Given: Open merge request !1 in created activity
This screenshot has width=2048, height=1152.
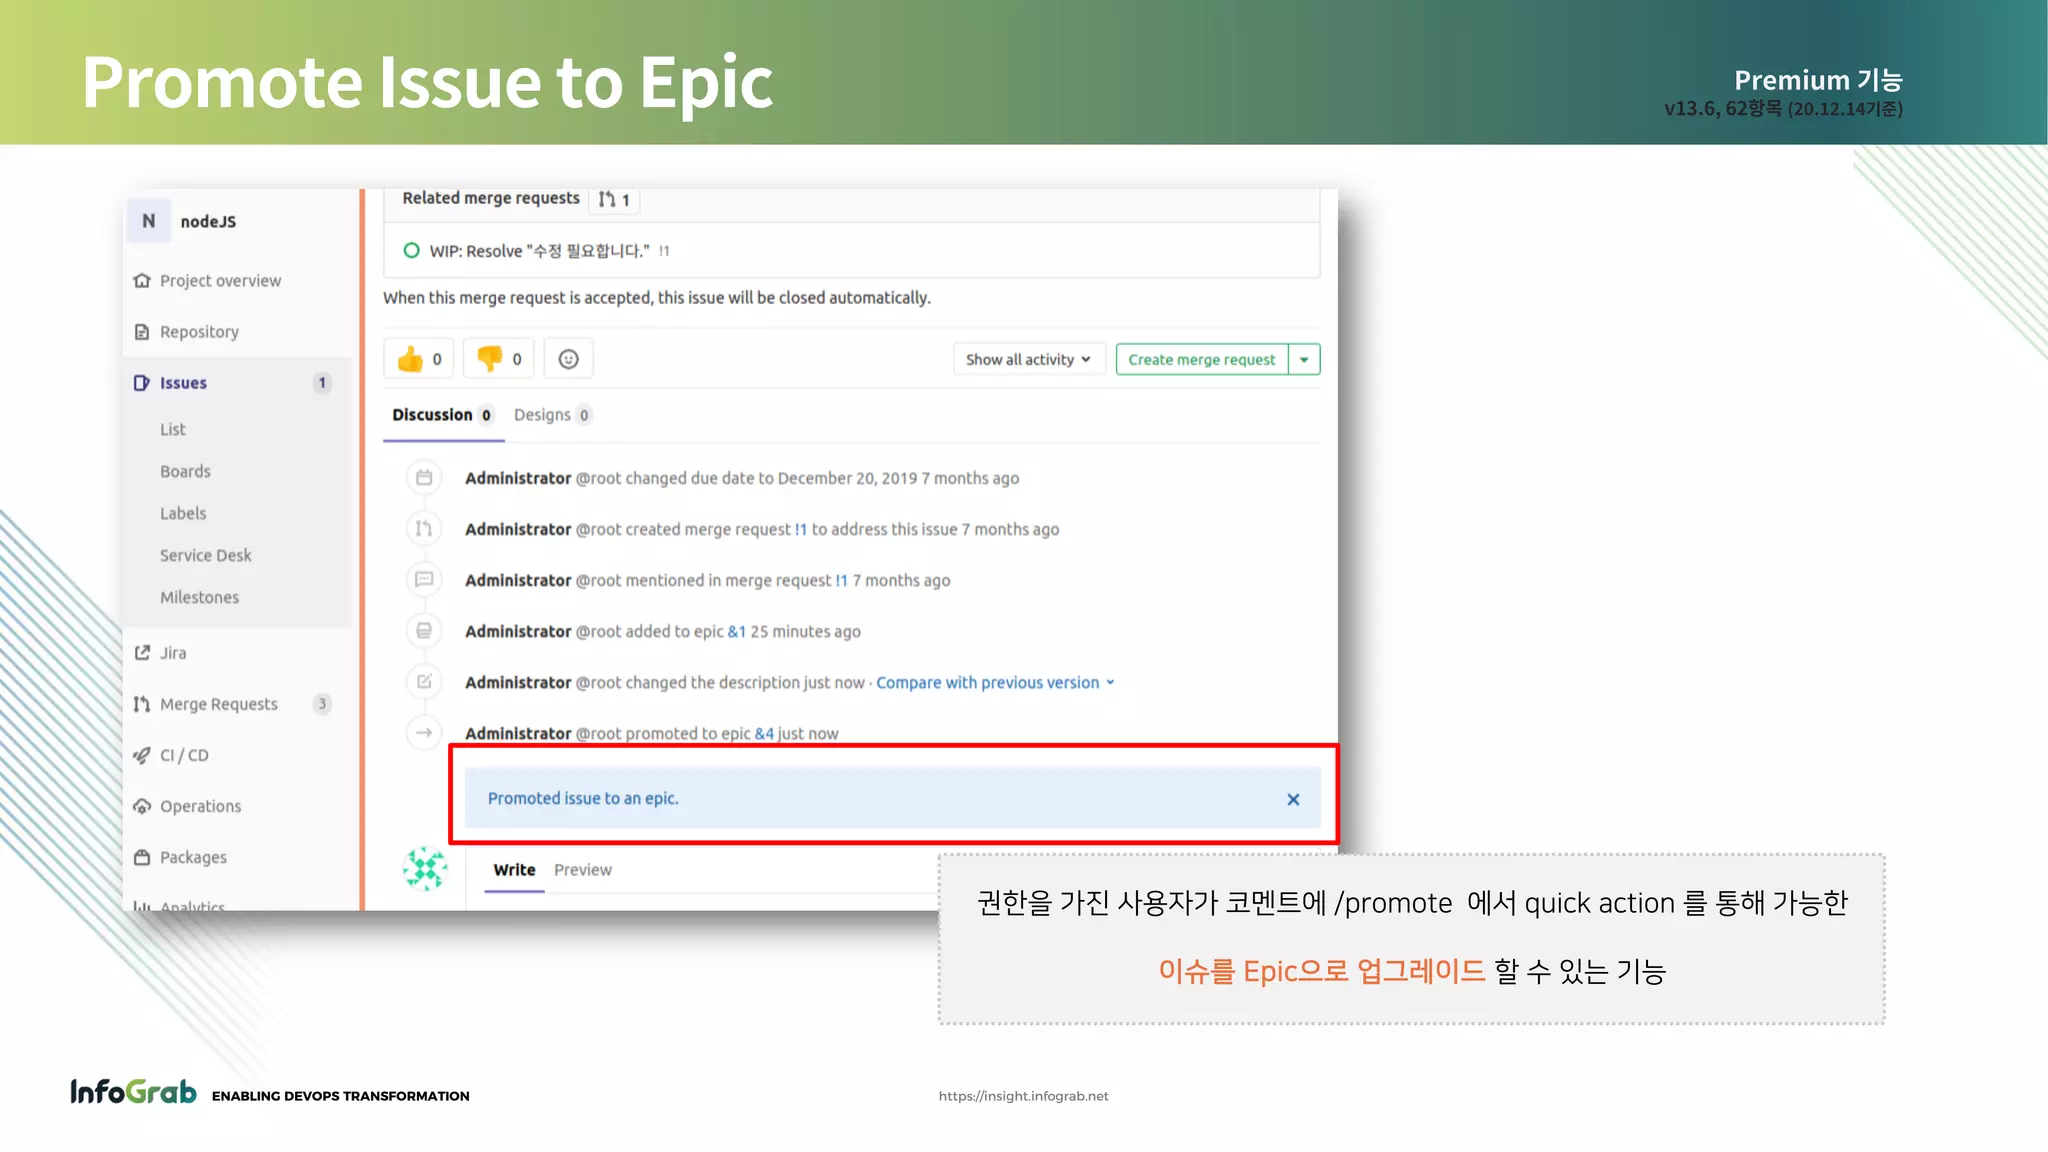Looking at the screenshot, I should [x=801, y=529].
